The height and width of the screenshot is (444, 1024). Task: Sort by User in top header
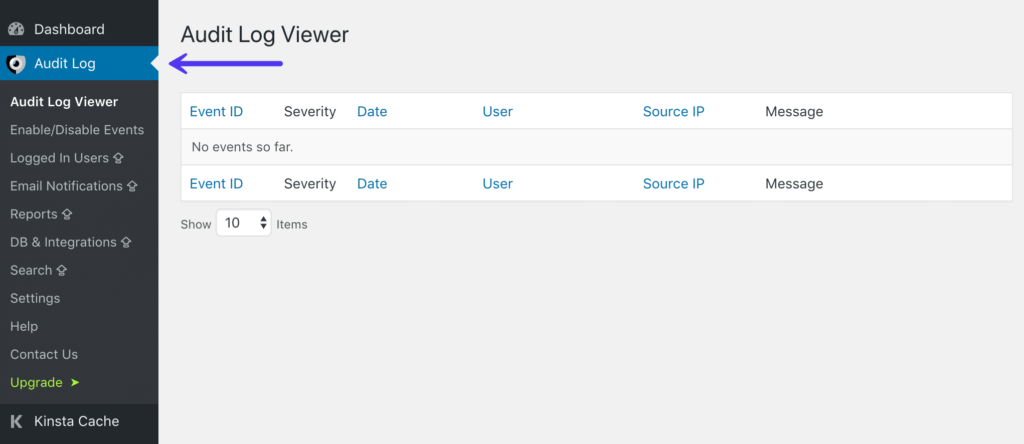coord(497,111)
